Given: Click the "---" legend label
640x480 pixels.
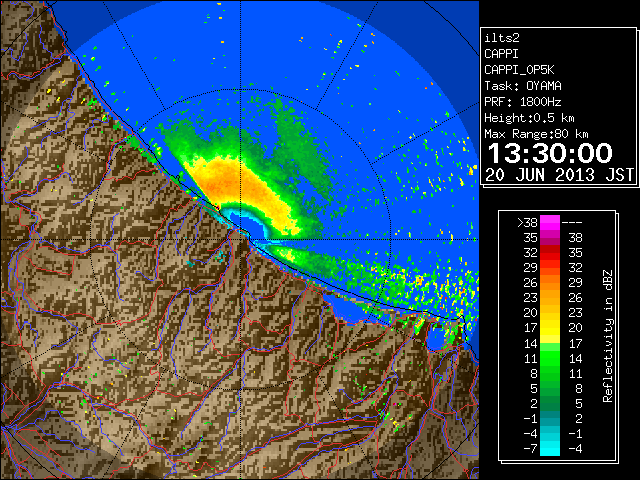Looking at the screenshot, I should coord(572,222).
